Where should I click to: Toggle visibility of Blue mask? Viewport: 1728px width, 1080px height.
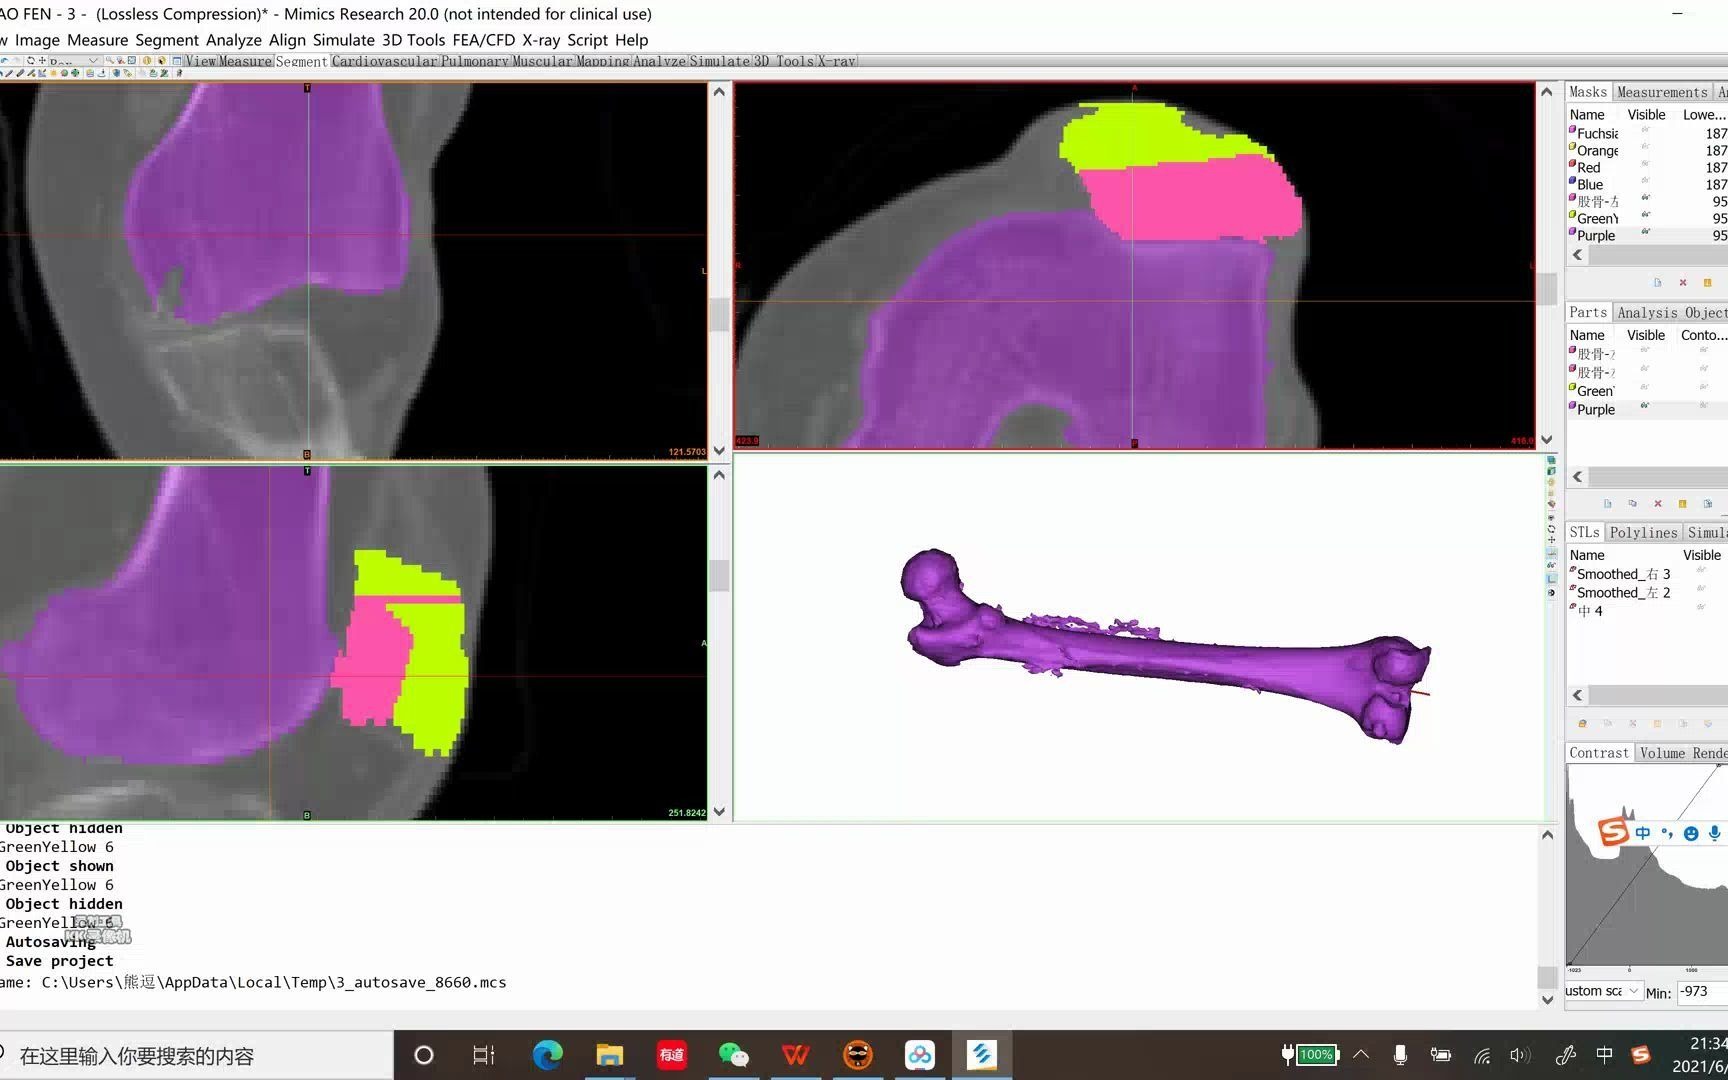(x=1645, y=182)
